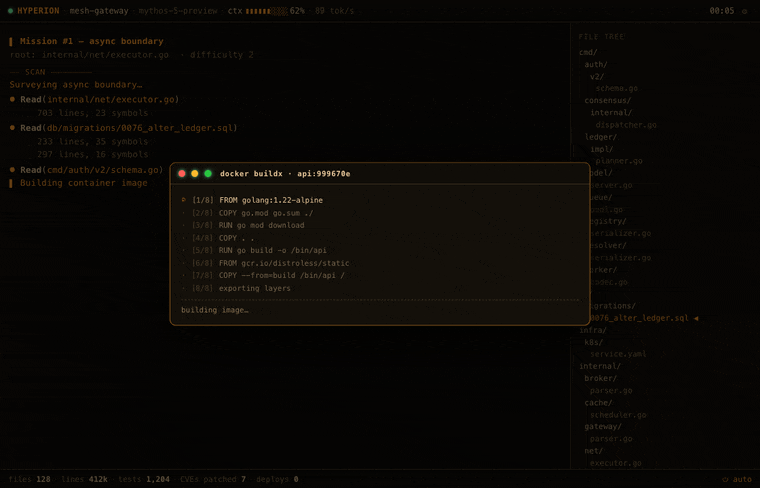Expand the net/ folder
This screenshot has height=488, width=760.
coord(594,451)
